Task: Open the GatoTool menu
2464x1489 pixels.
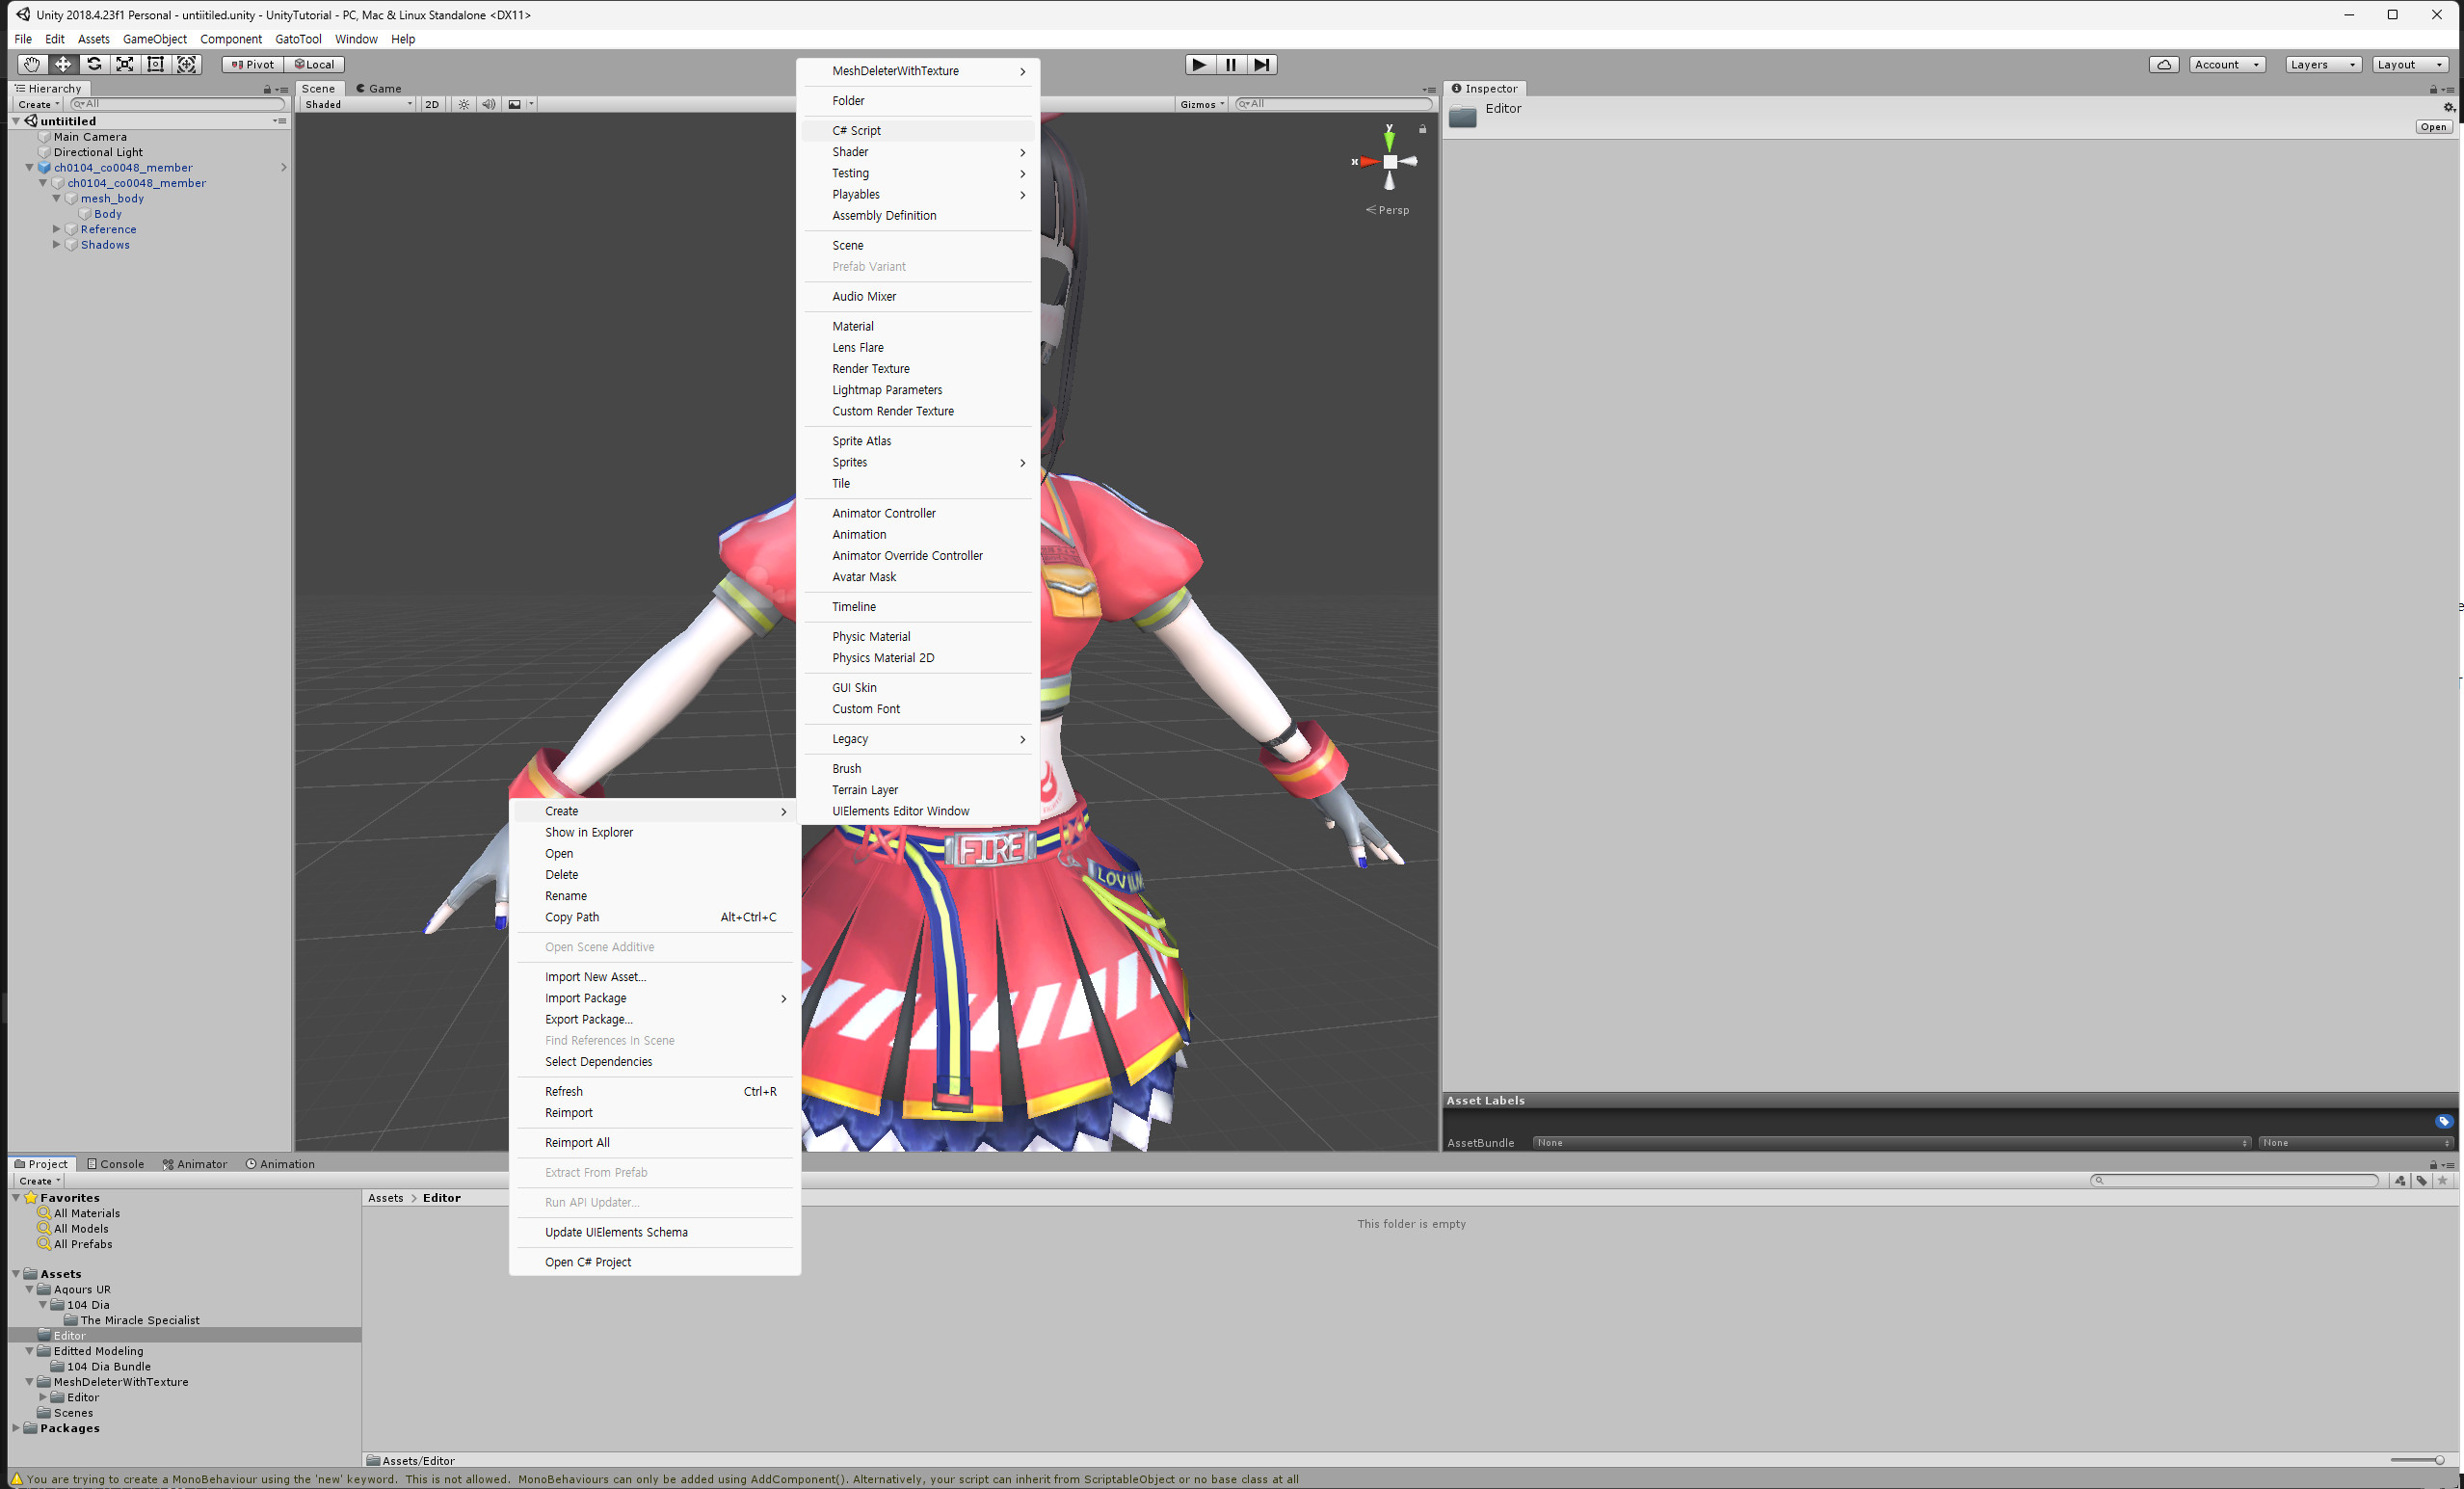Action: [x=298, y=39]
